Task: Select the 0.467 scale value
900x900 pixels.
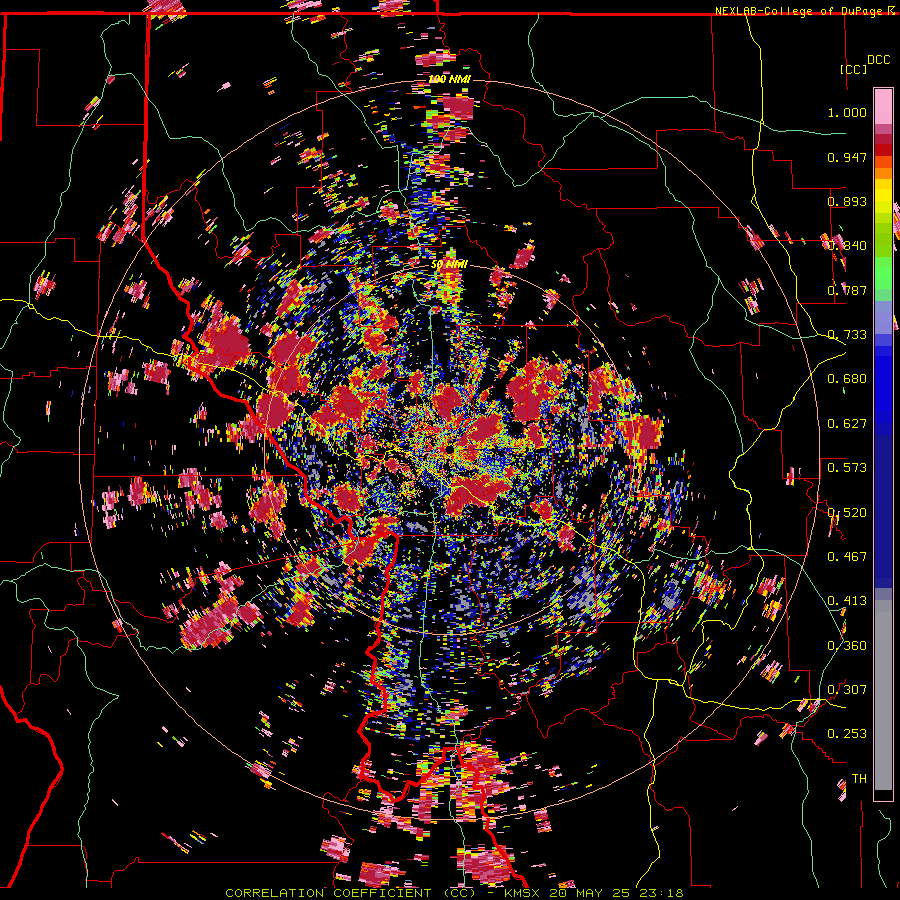Action: 847,557
